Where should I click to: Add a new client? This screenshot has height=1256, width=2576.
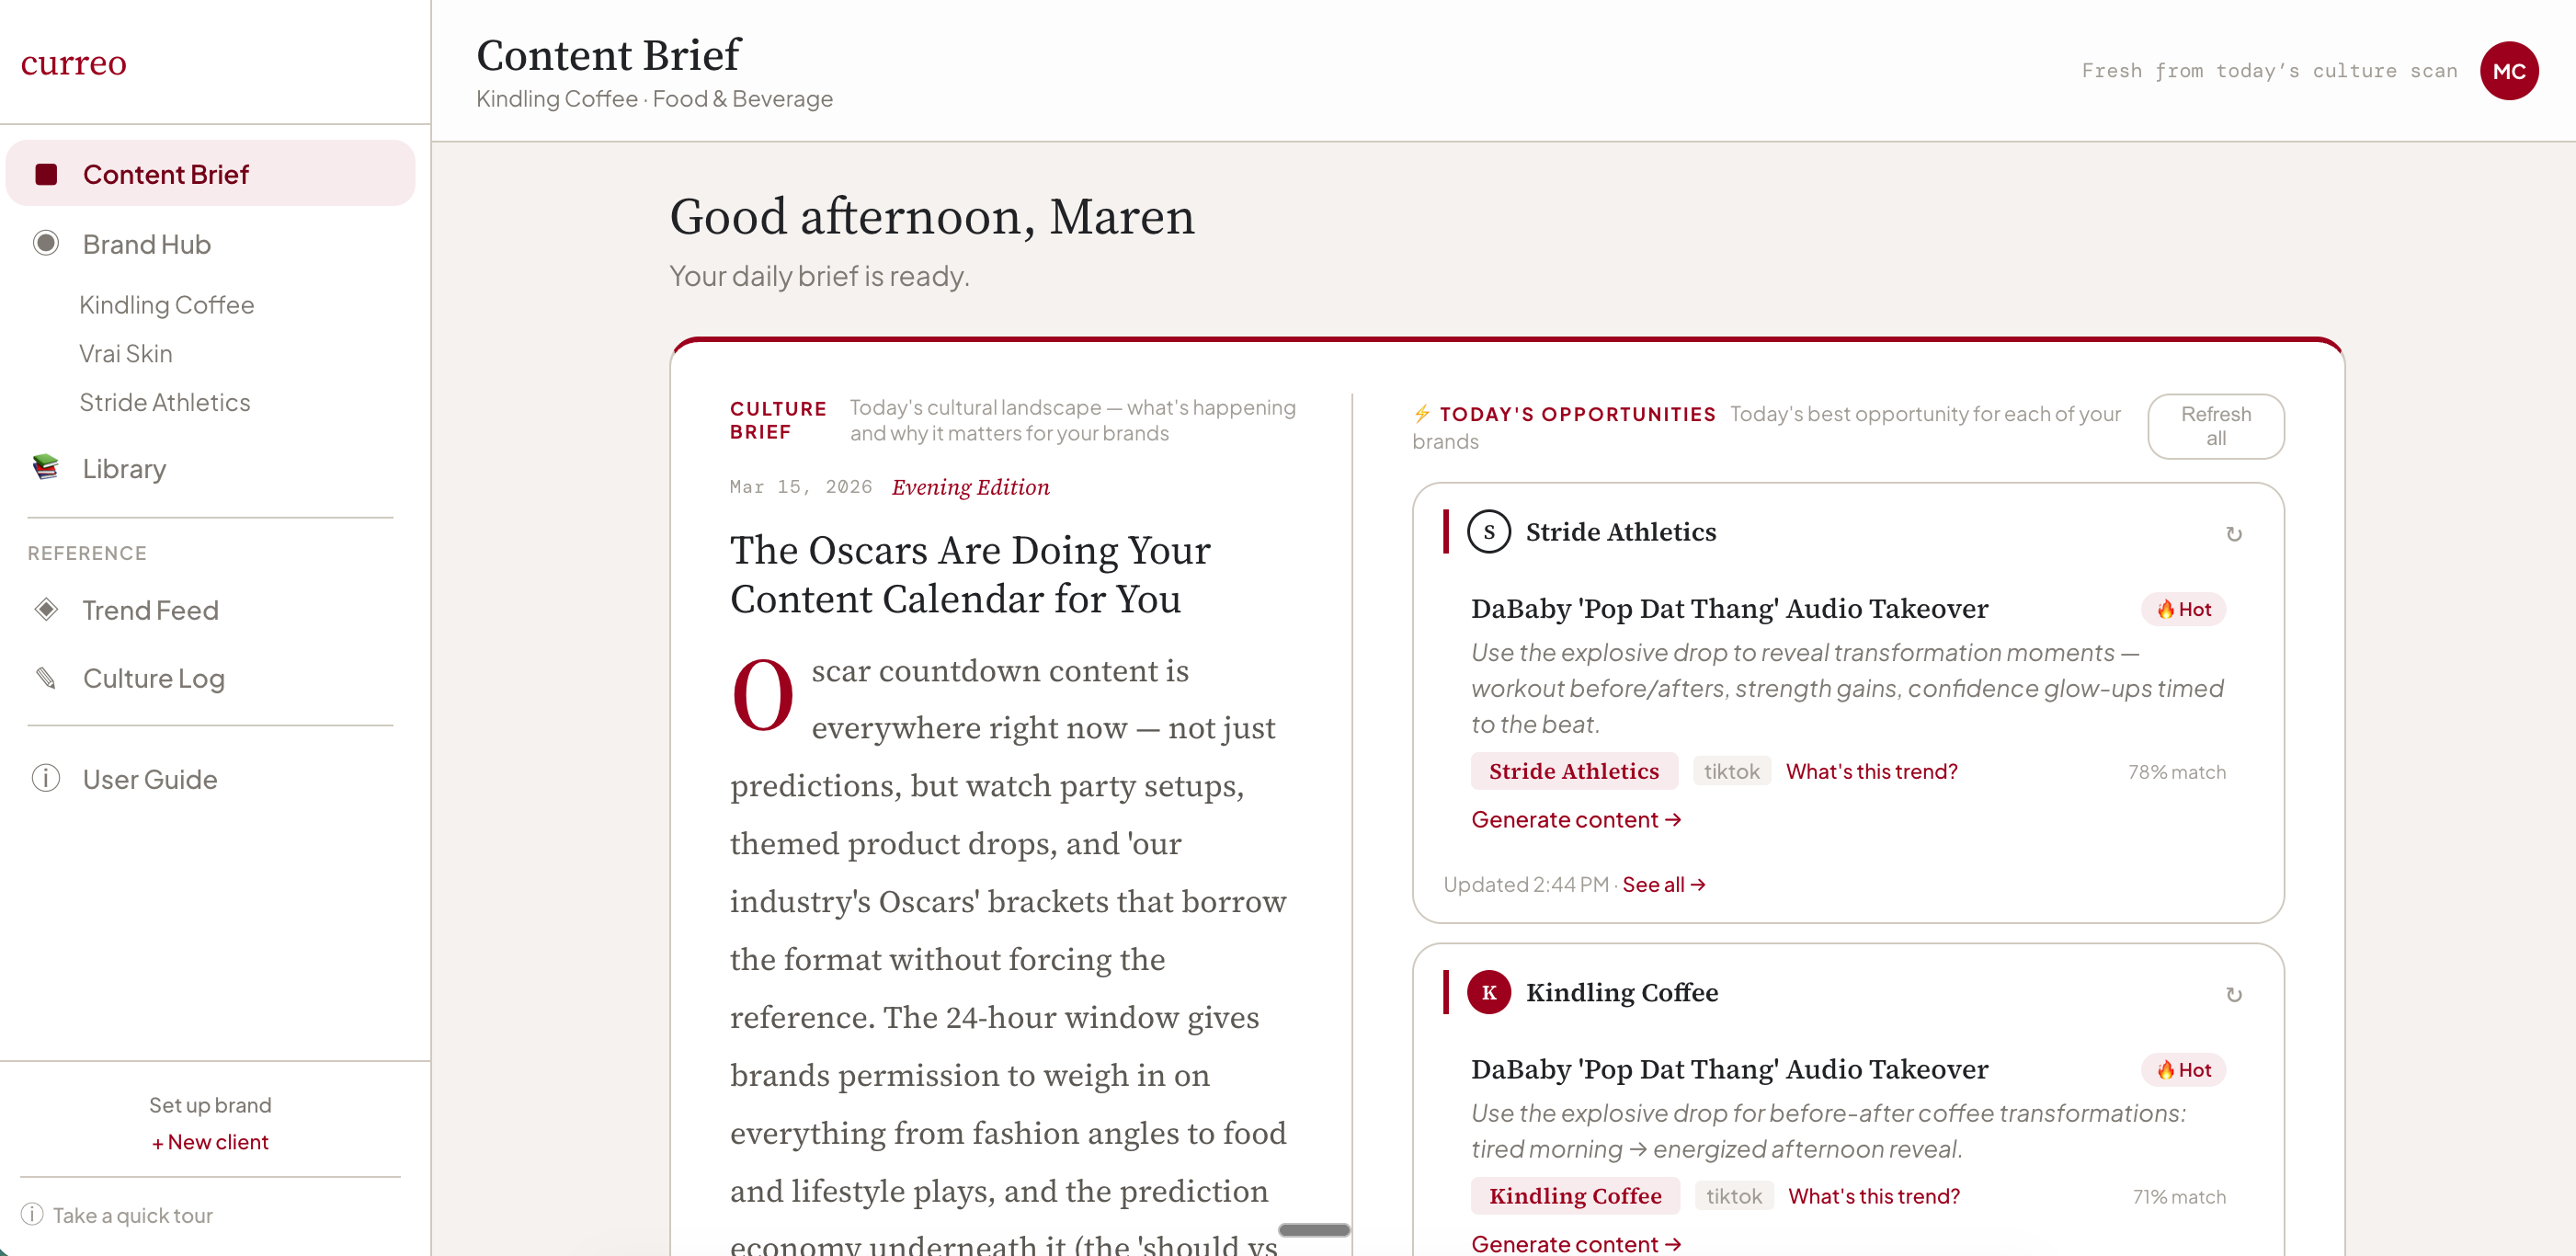209,1141
